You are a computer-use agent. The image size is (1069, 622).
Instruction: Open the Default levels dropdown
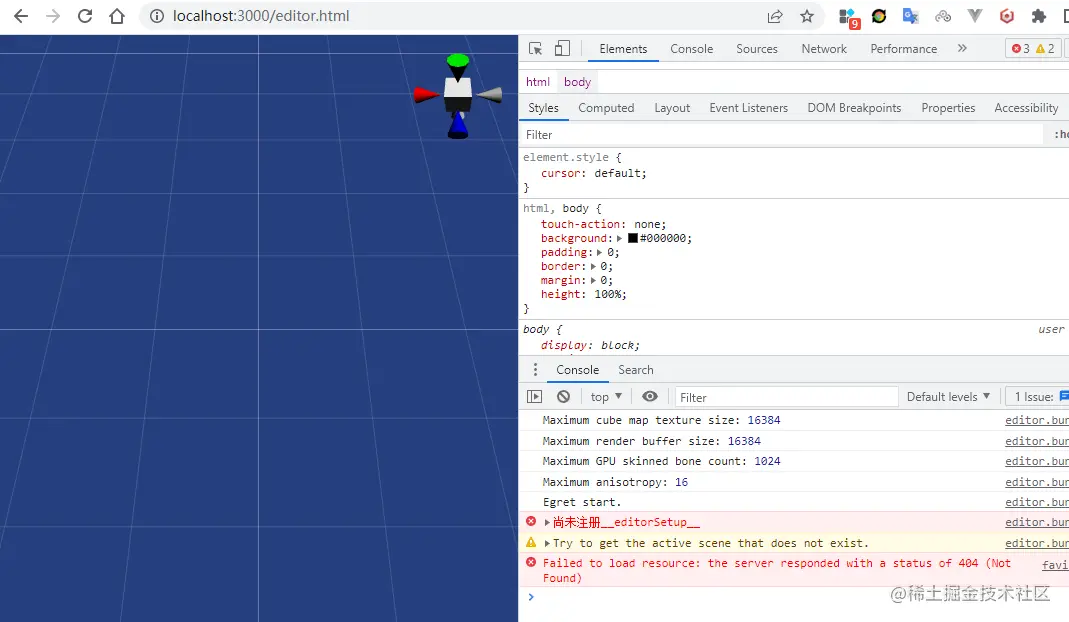pos(948,397)
